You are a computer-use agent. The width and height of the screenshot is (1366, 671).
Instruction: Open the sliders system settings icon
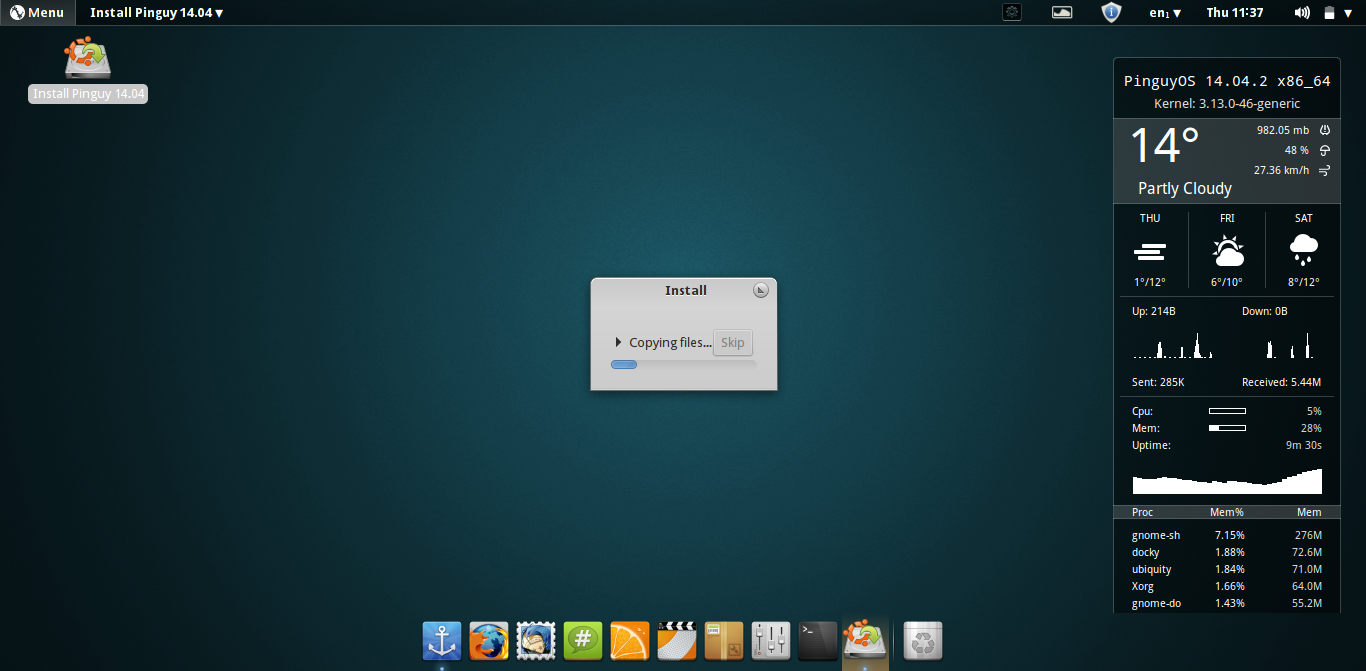click(771, 640)
